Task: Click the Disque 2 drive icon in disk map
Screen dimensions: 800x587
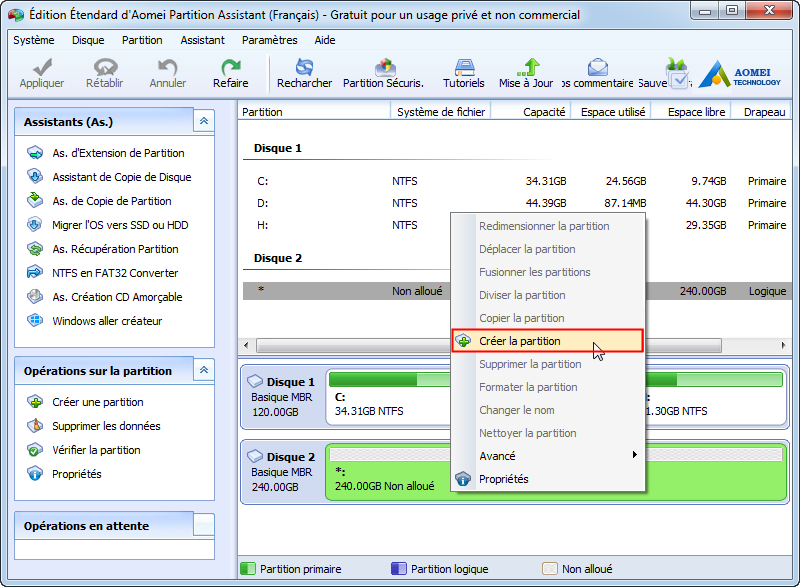Action: tap(255, 455)
